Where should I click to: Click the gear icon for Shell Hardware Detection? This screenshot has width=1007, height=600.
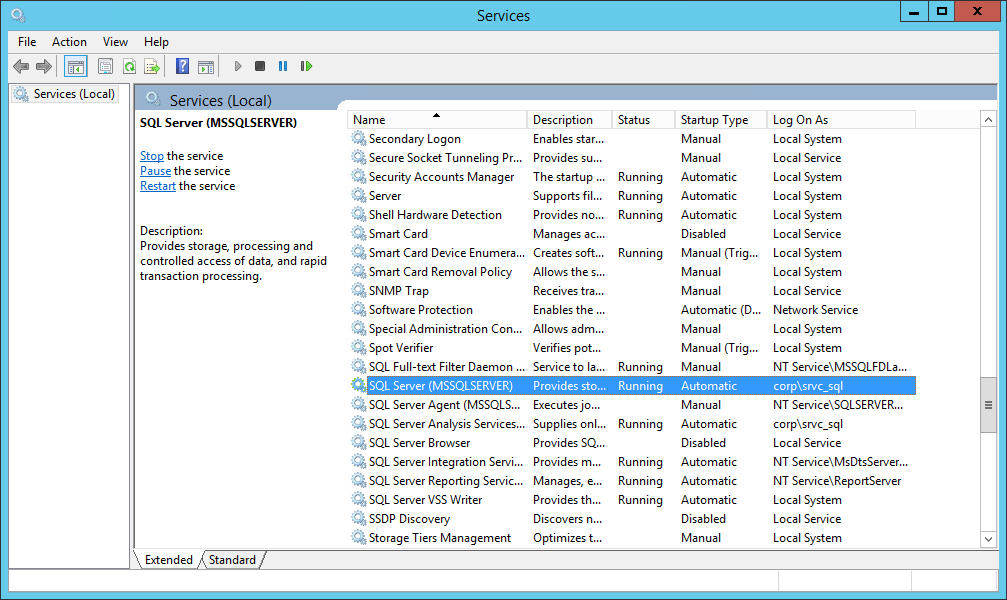pos(358,214)
